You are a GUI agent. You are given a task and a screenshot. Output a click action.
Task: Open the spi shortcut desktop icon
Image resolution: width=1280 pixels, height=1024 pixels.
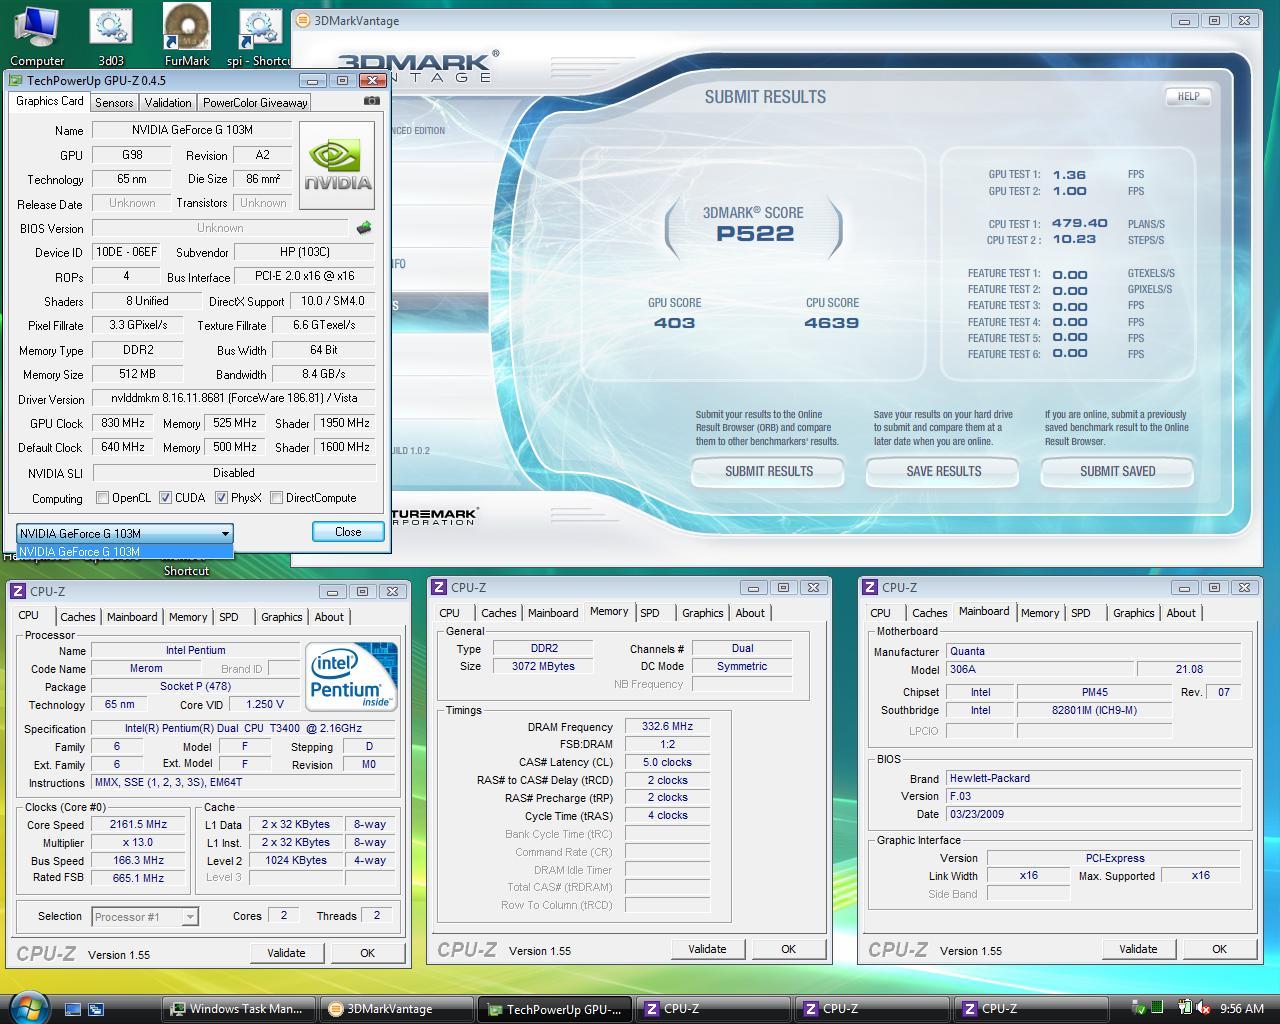[260, 37]
